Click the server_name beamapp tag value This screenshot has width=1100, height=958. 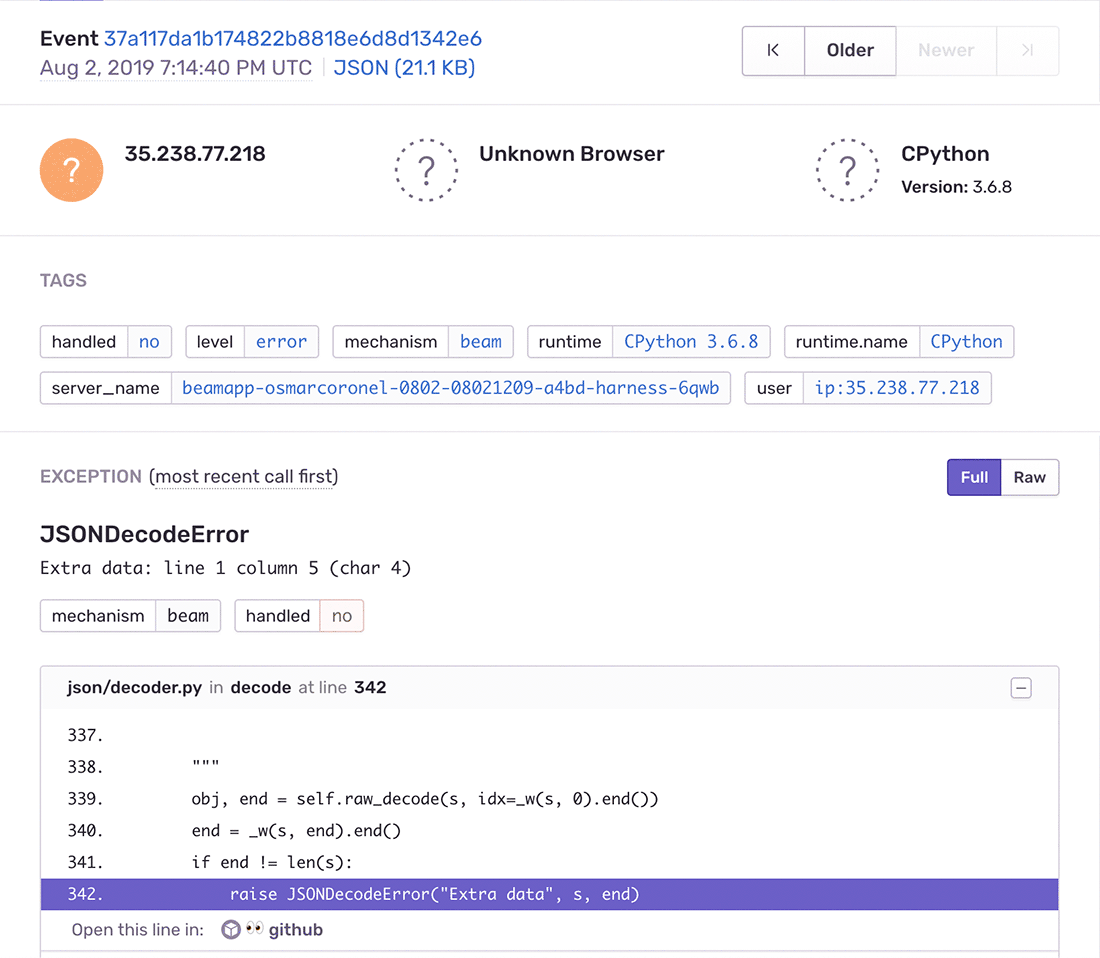pos(450,388)
